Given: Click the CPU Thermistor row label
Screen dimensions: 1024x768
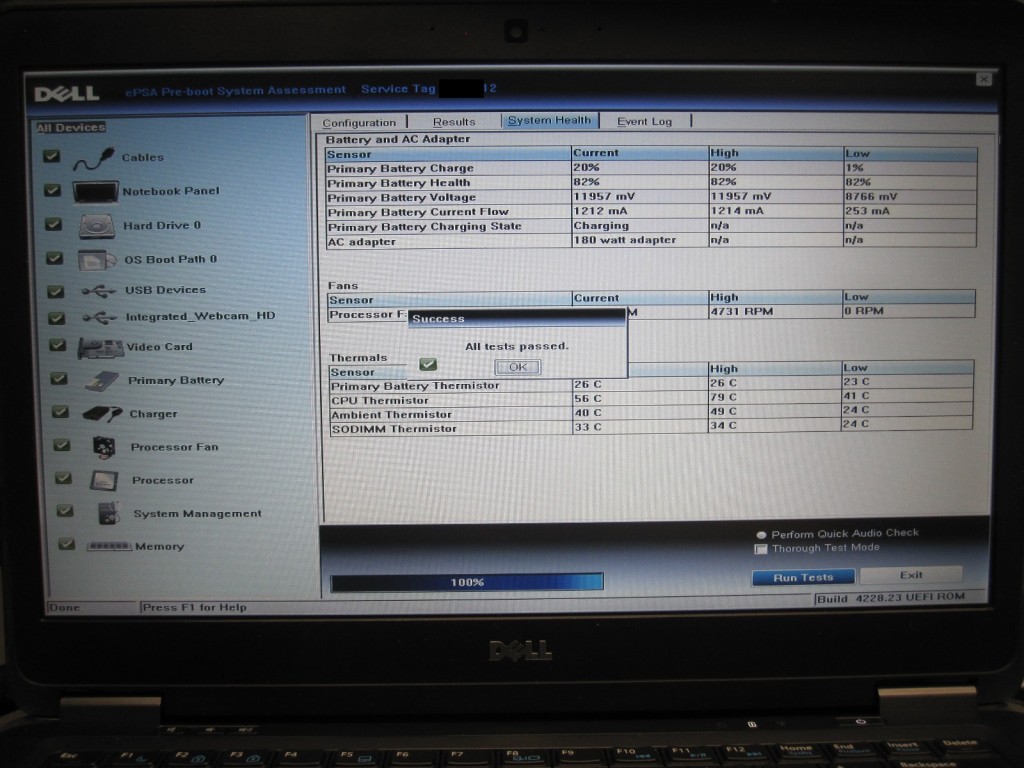Looking at the screenshot, I should tap(380, 400).
